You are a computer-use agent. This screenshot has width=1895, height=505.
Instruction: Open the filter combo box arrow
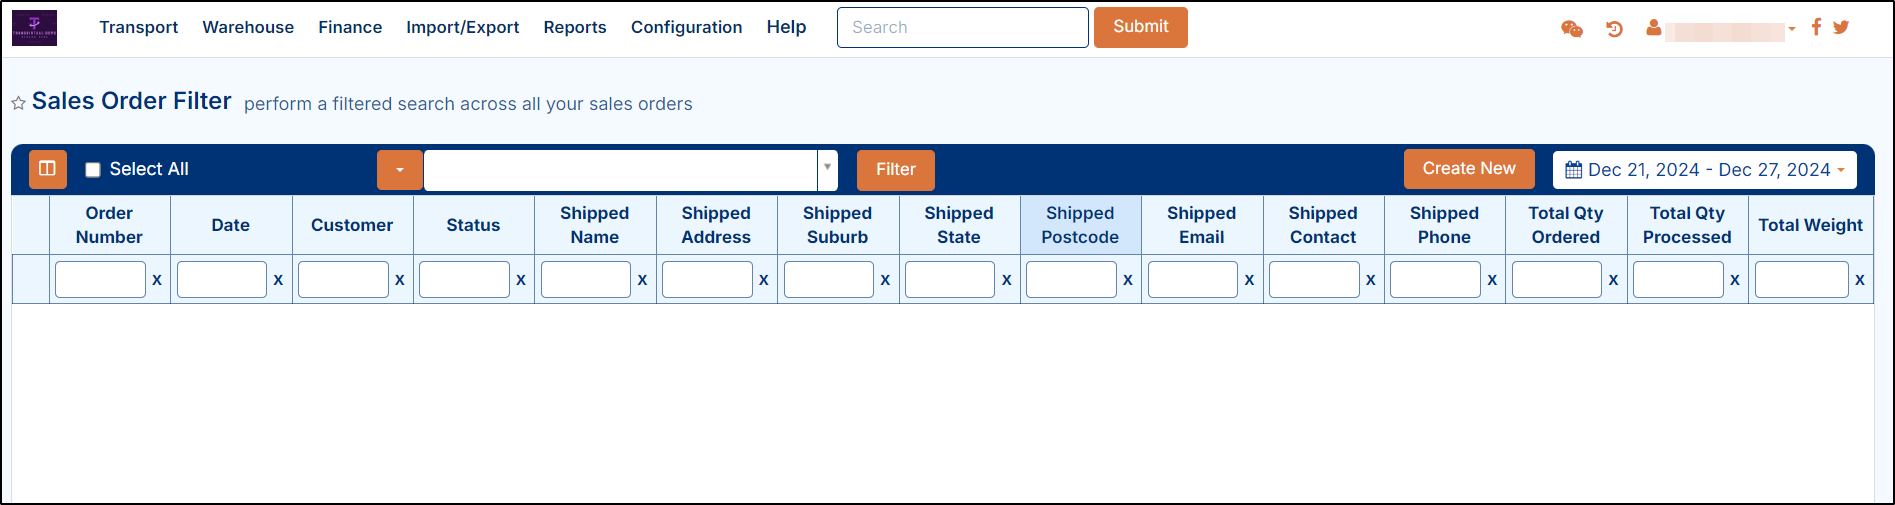(x=827, y=169)
